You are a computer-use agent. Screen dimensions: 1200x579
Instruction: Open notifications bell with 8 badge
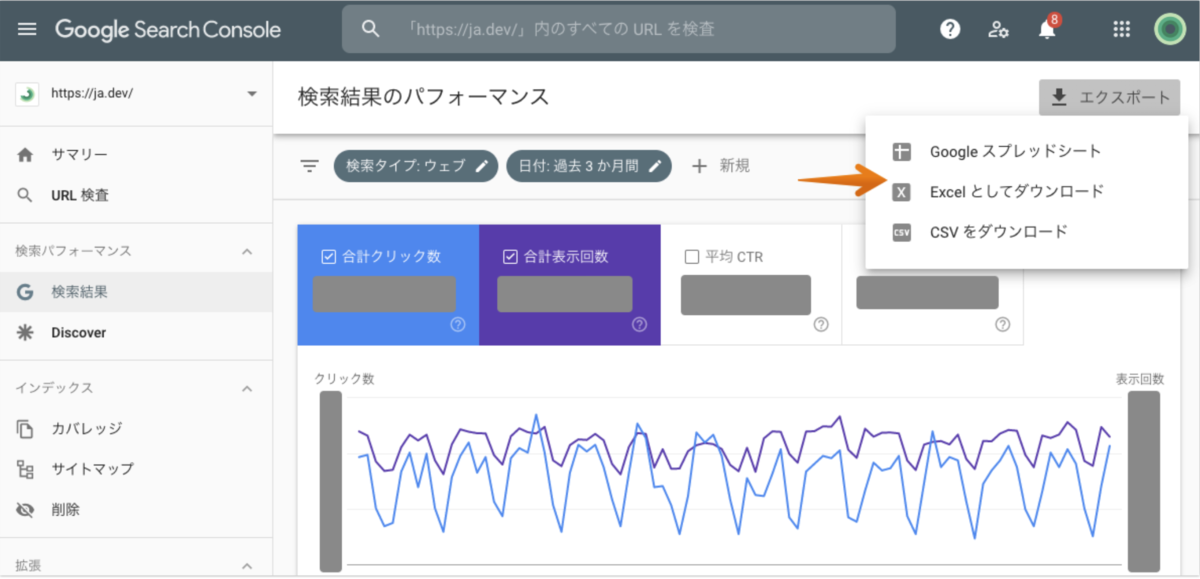1047,29
